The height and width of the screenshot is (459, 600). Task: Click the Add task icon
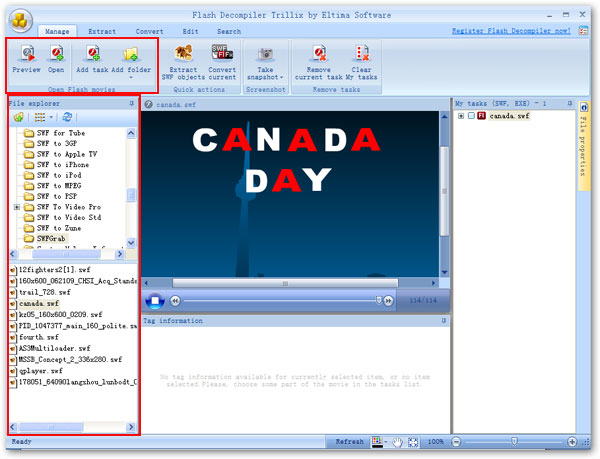[x=92, y=54]
